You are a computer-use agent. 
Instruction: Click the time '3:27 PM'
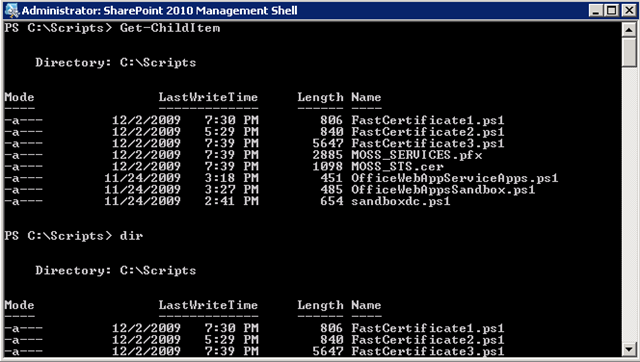click(231, 190)
